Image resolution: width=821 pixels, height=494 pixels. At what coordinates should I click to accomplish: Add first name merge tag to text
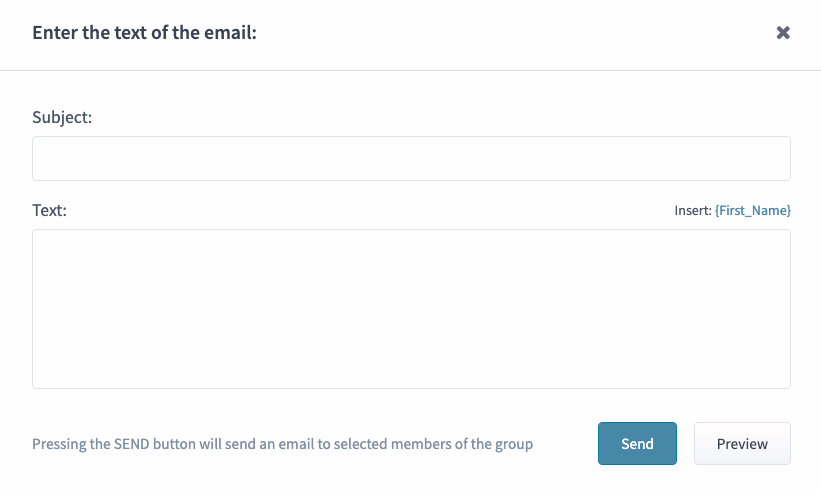[x=752, y=211]
